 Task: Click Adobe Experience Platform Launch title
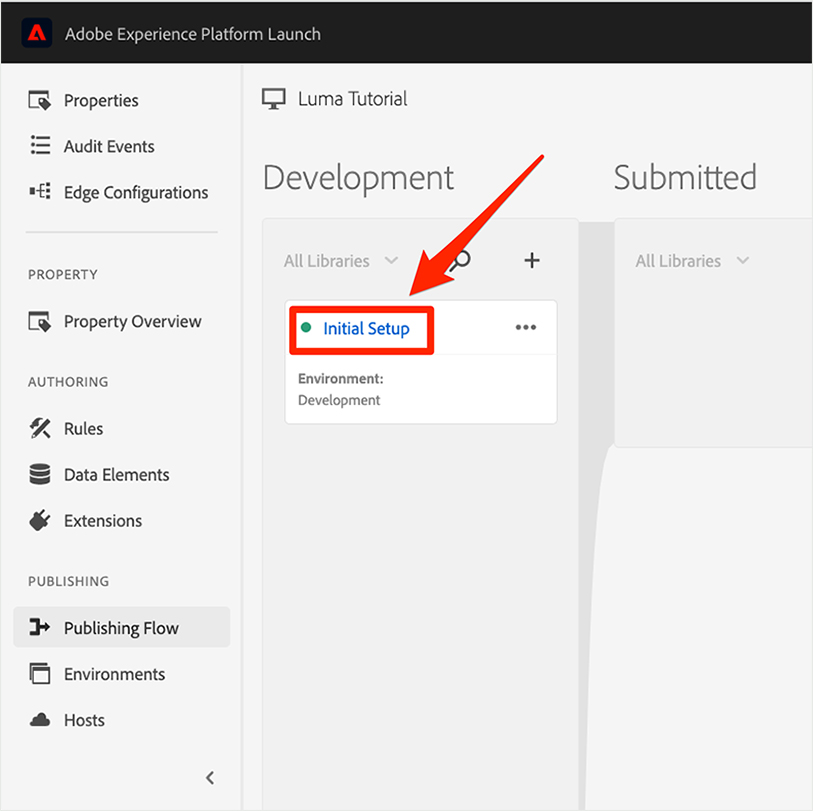coord(192,34)
